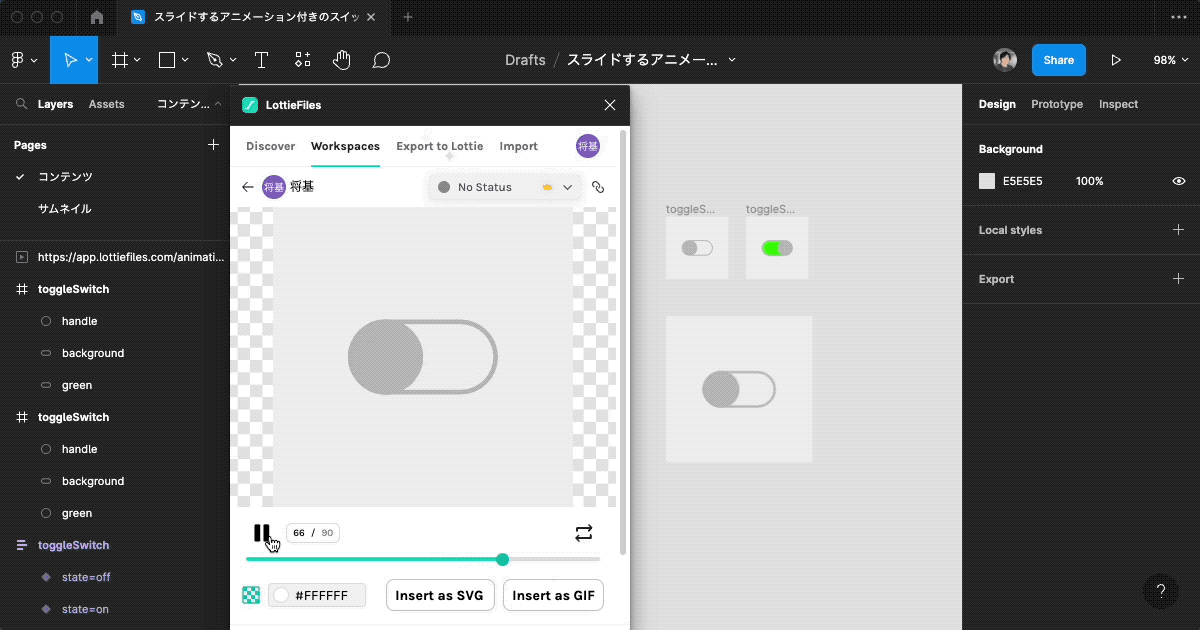Open the Comment tool
This screenshot has height=630, width=1200.
(x=381, y=60)
